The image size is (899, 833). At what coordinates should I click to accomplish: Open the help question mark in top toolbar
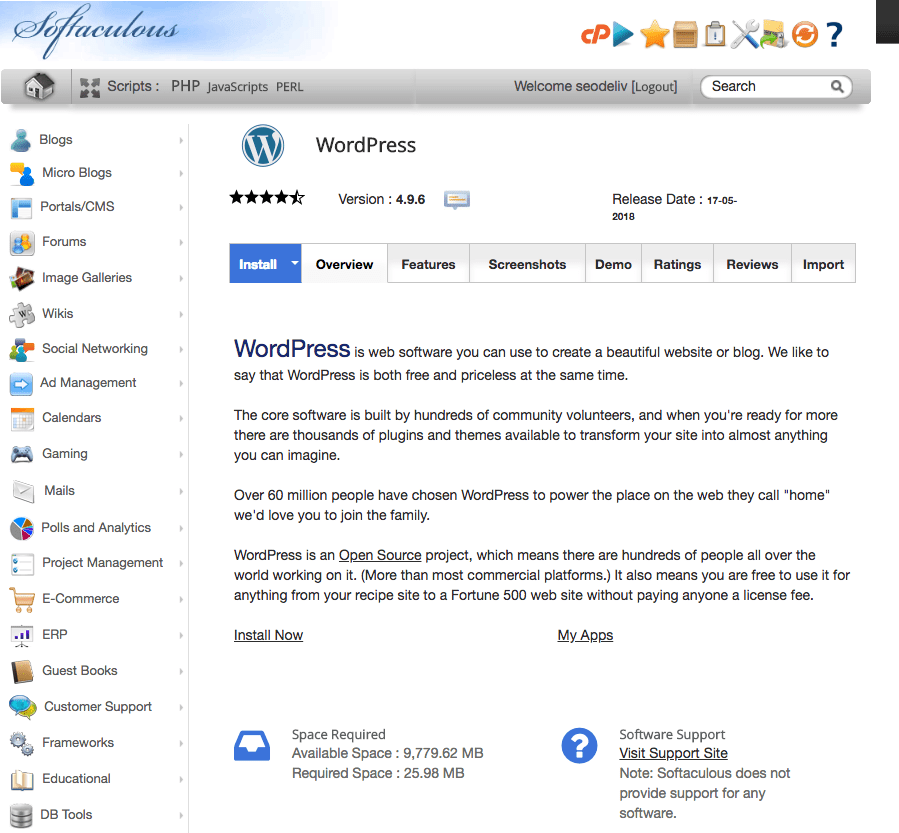pos(835,35)
